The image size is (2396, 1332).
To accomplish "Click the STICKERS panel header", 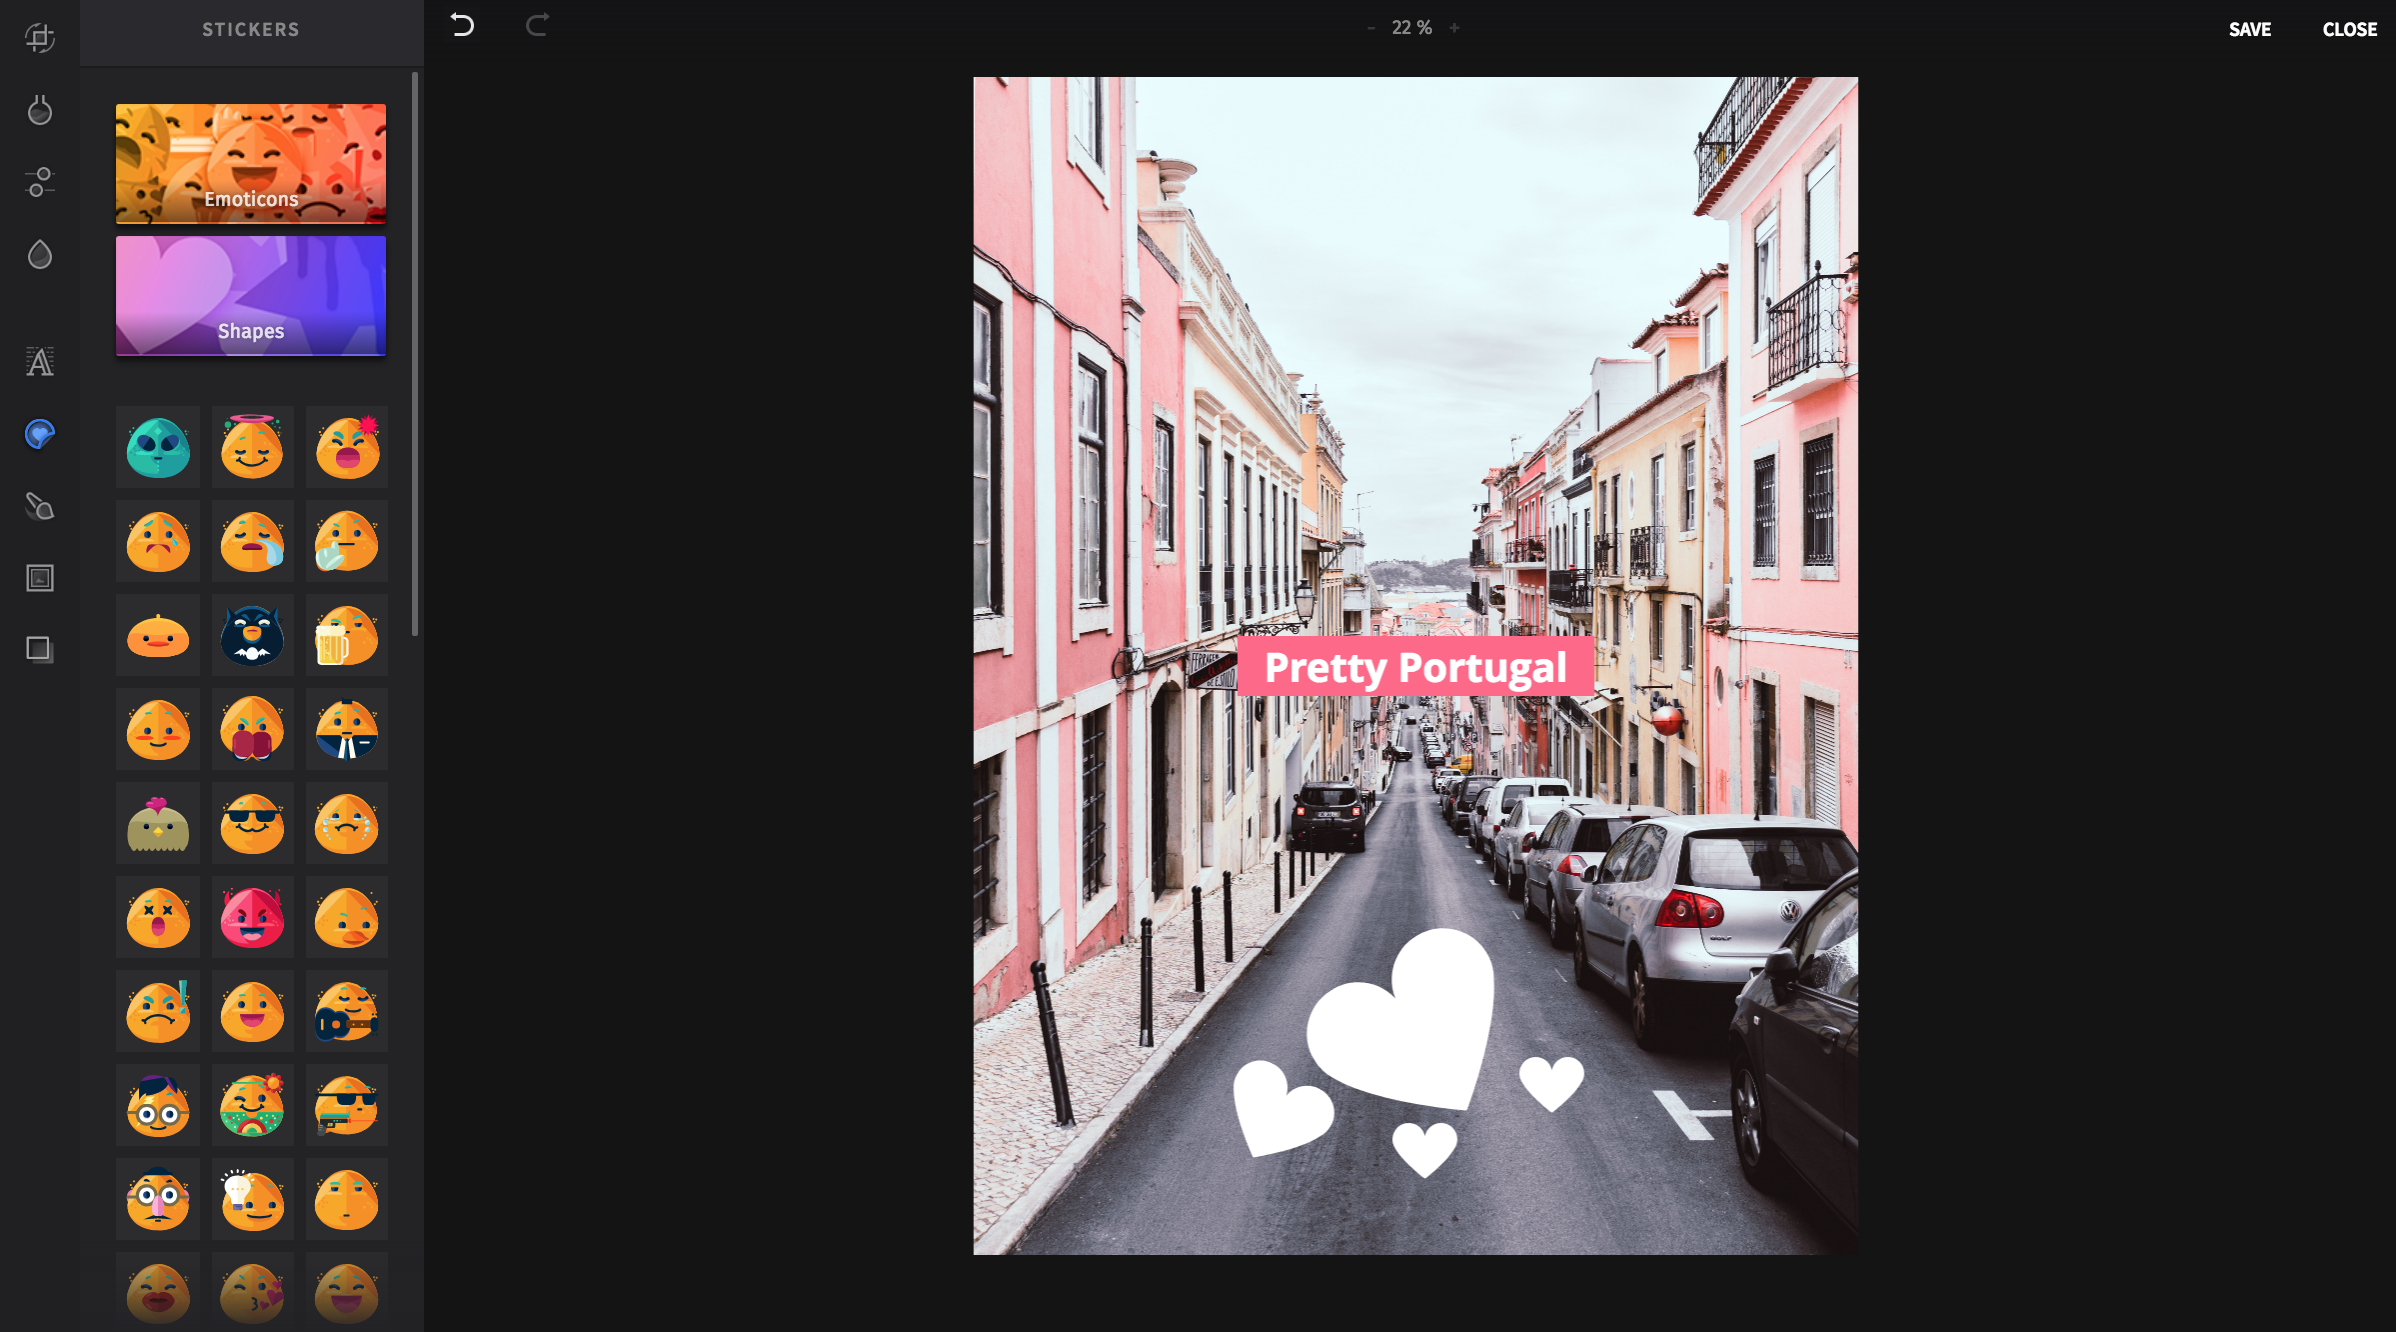I will [251, 30].
